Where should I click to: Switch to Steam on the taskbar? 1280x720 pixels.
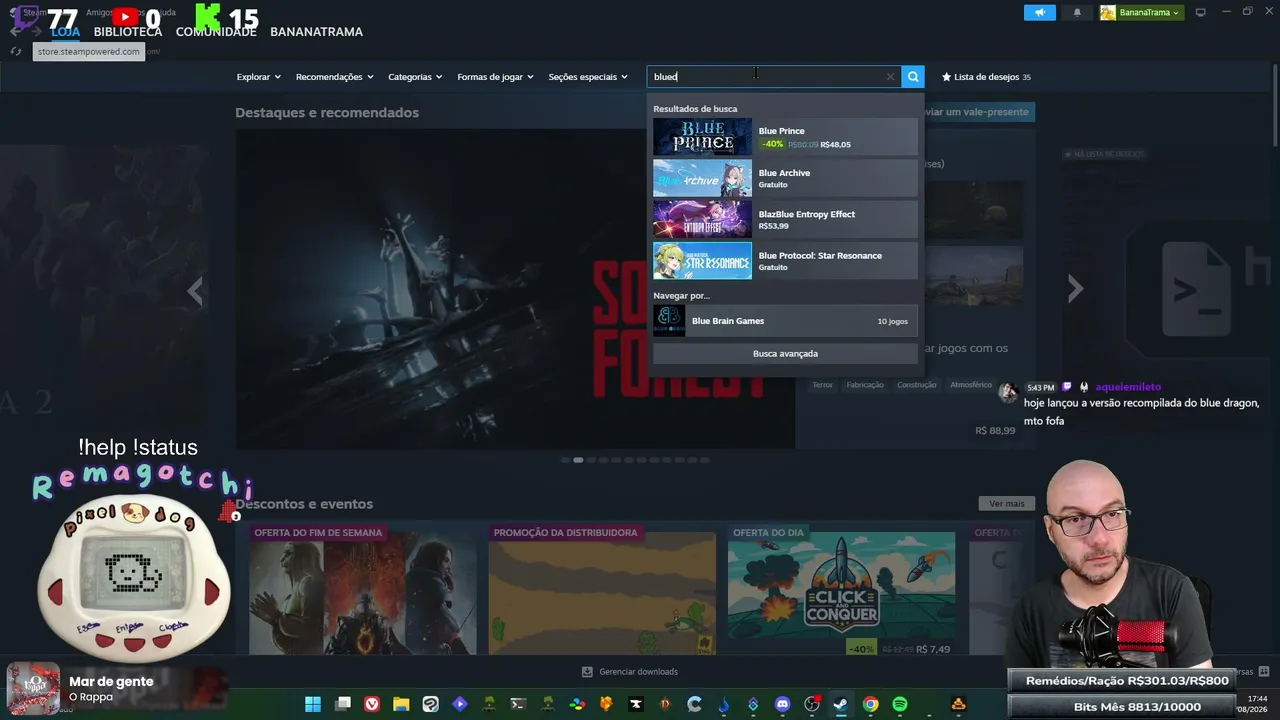pyautogui.click(x=841, y=704)
